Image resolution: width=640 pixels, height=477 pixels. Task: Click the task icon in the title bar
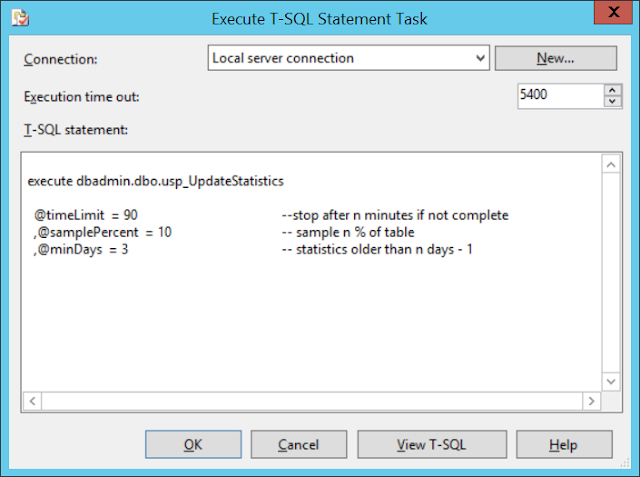(x=20, y=18)
